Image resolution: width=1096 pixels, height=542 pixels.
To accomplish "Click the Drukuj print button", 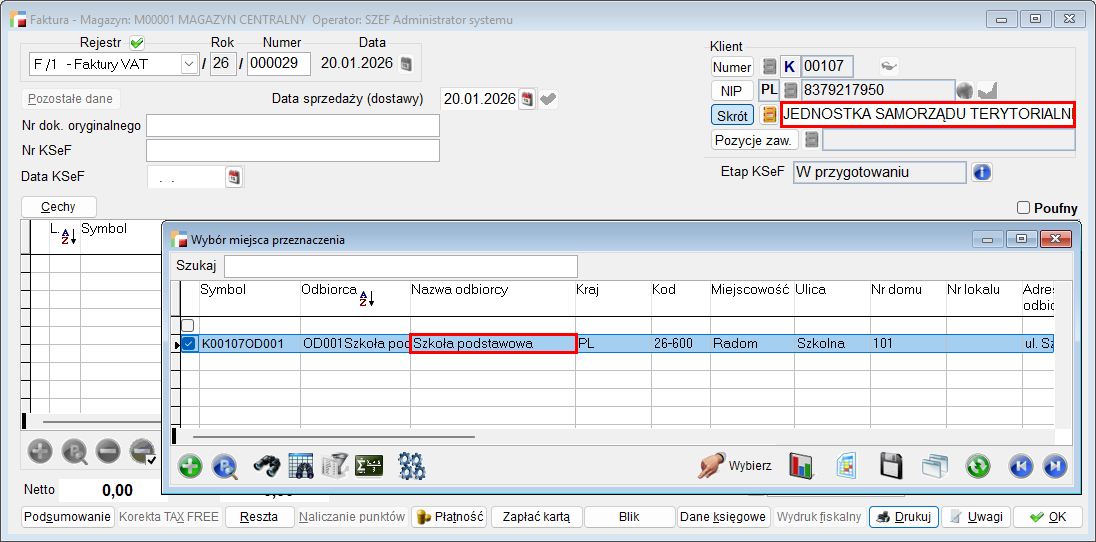I will coord(904,517).
